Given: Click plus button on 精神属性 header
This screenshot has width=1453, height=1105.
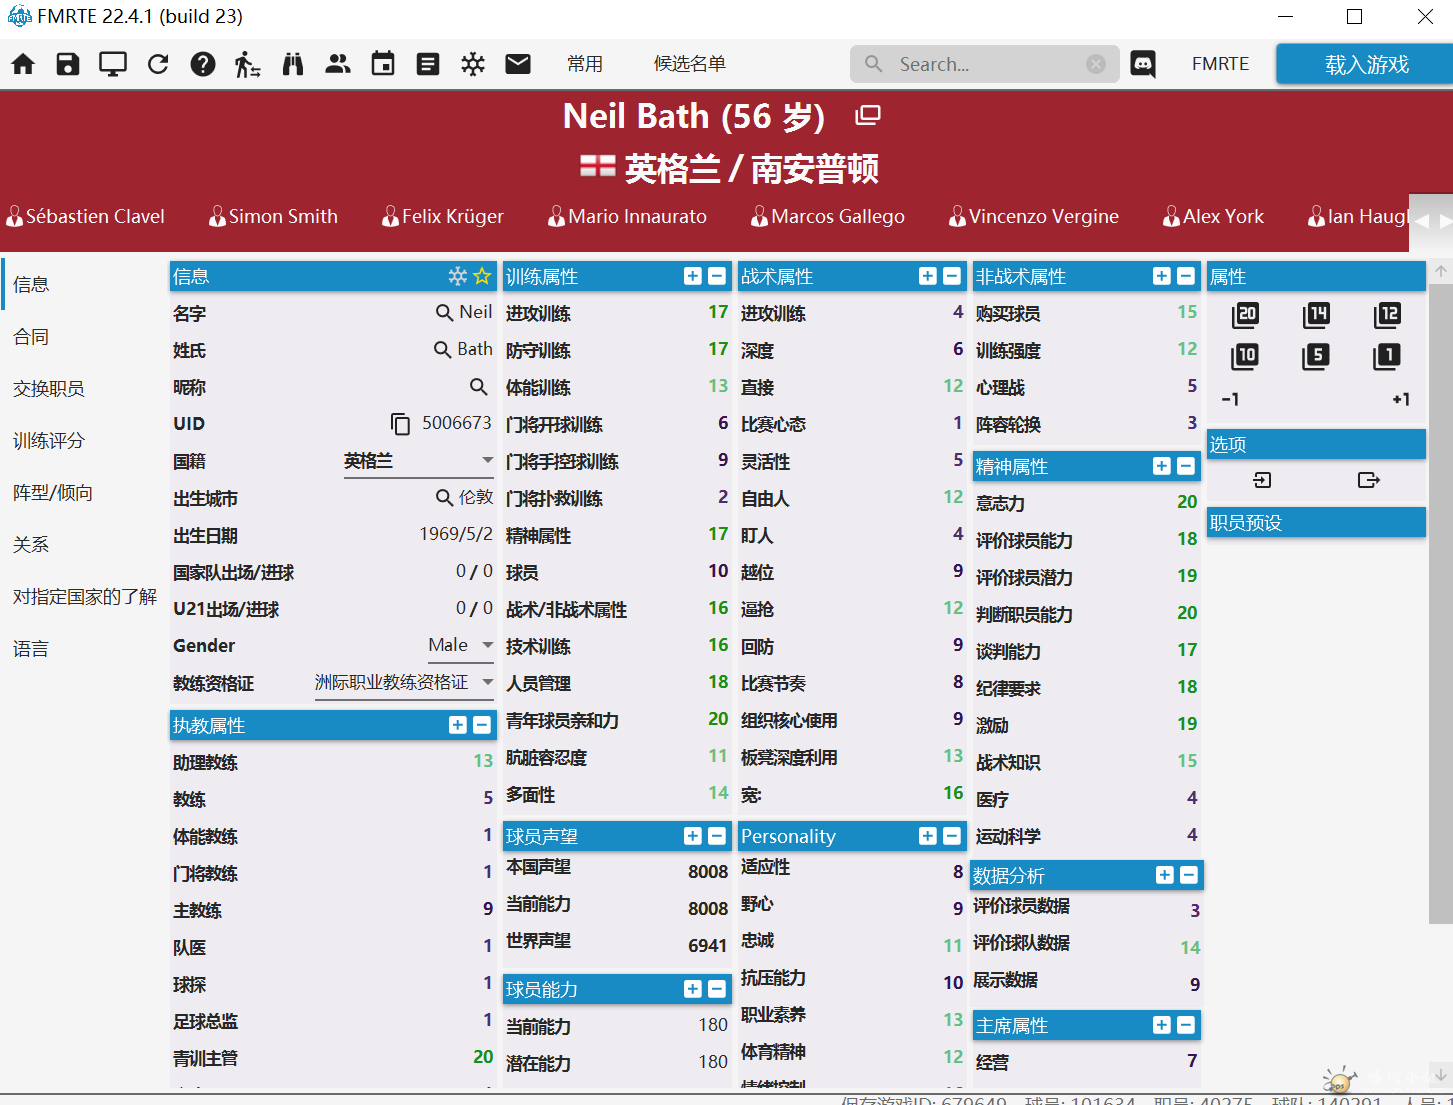Looking at the screenshot, I should pos(1162,466).
